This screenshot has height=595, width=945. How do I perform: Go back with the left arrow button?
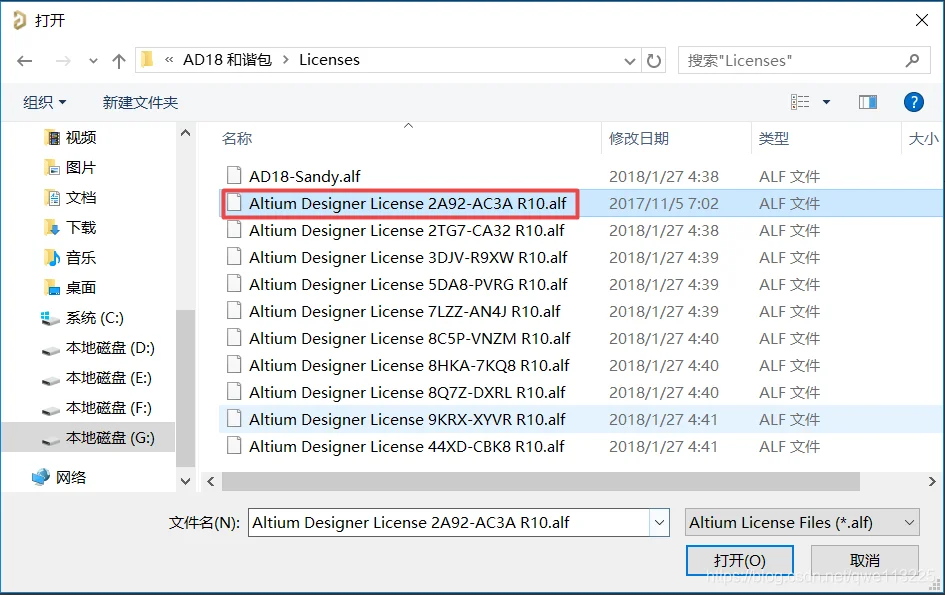coord(25,61)
